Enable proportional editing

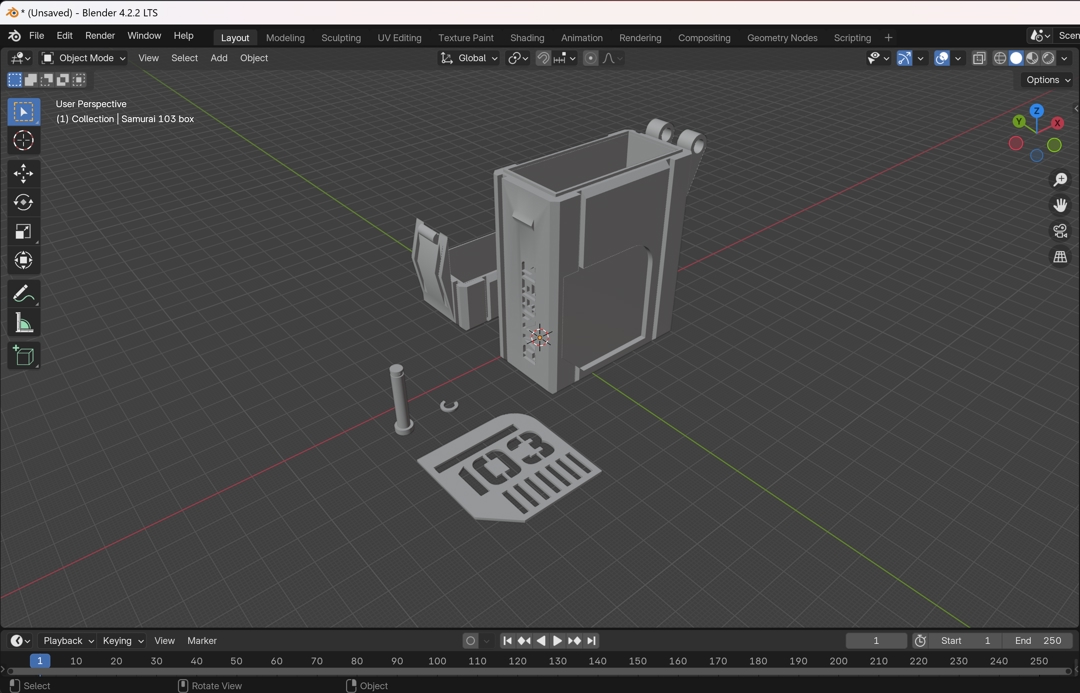[591, 59]
